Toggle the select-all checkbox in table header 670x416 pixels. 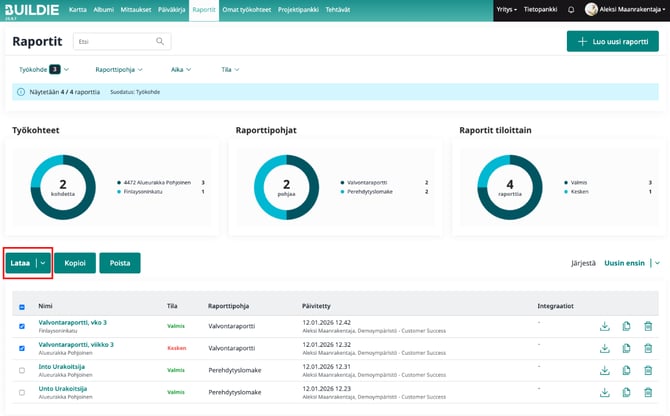coord(22,307)
